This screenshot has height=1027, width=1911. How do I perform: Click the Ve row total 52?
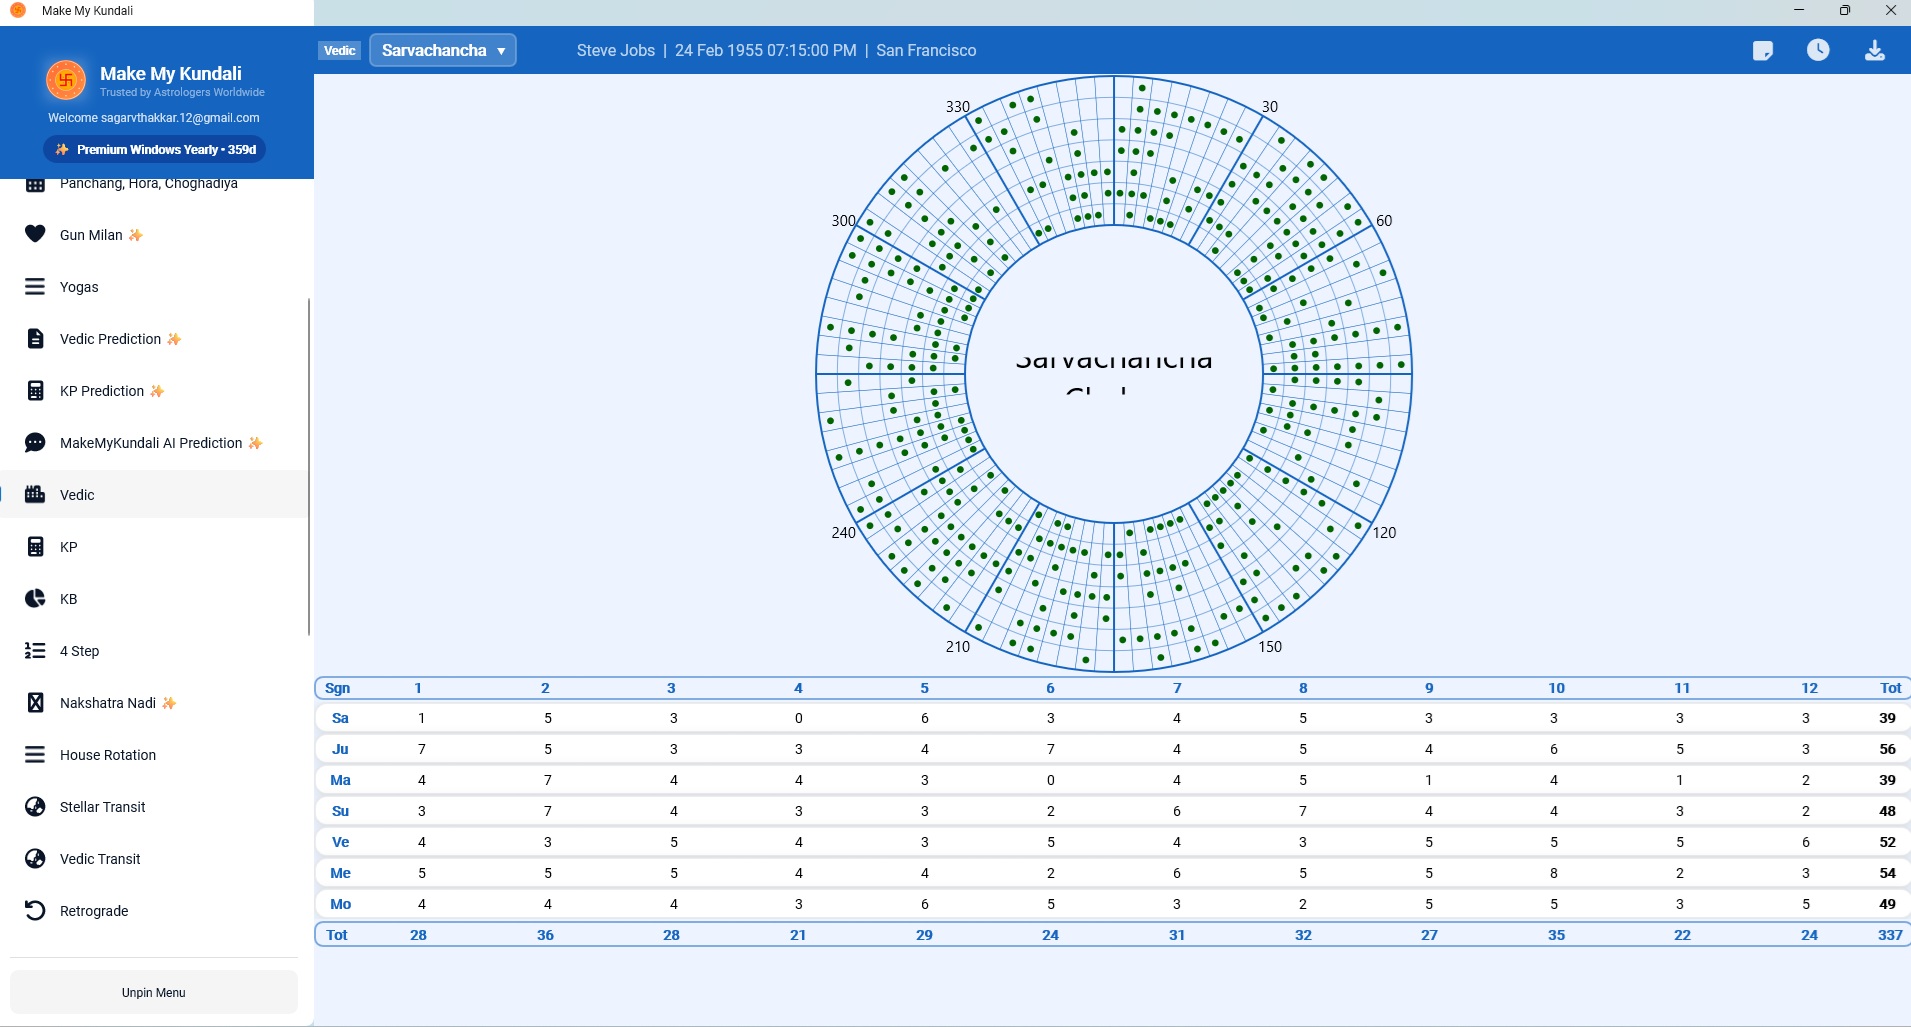(x=1887, y=842)
